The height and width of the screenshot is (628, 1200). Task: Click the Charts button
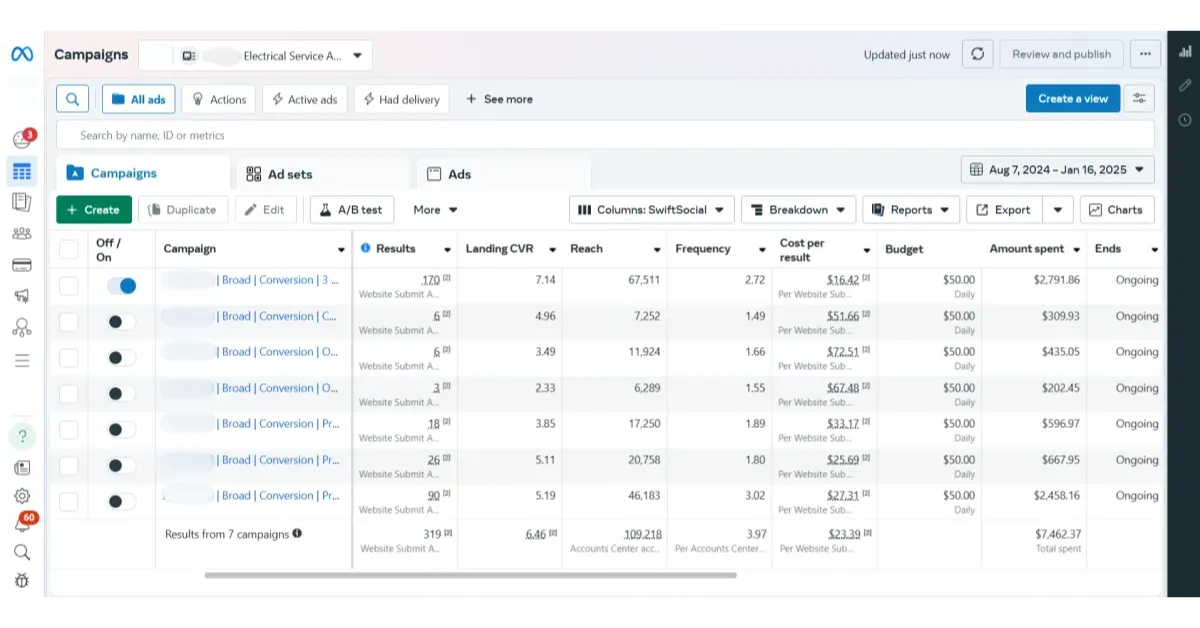point(1117,210)
